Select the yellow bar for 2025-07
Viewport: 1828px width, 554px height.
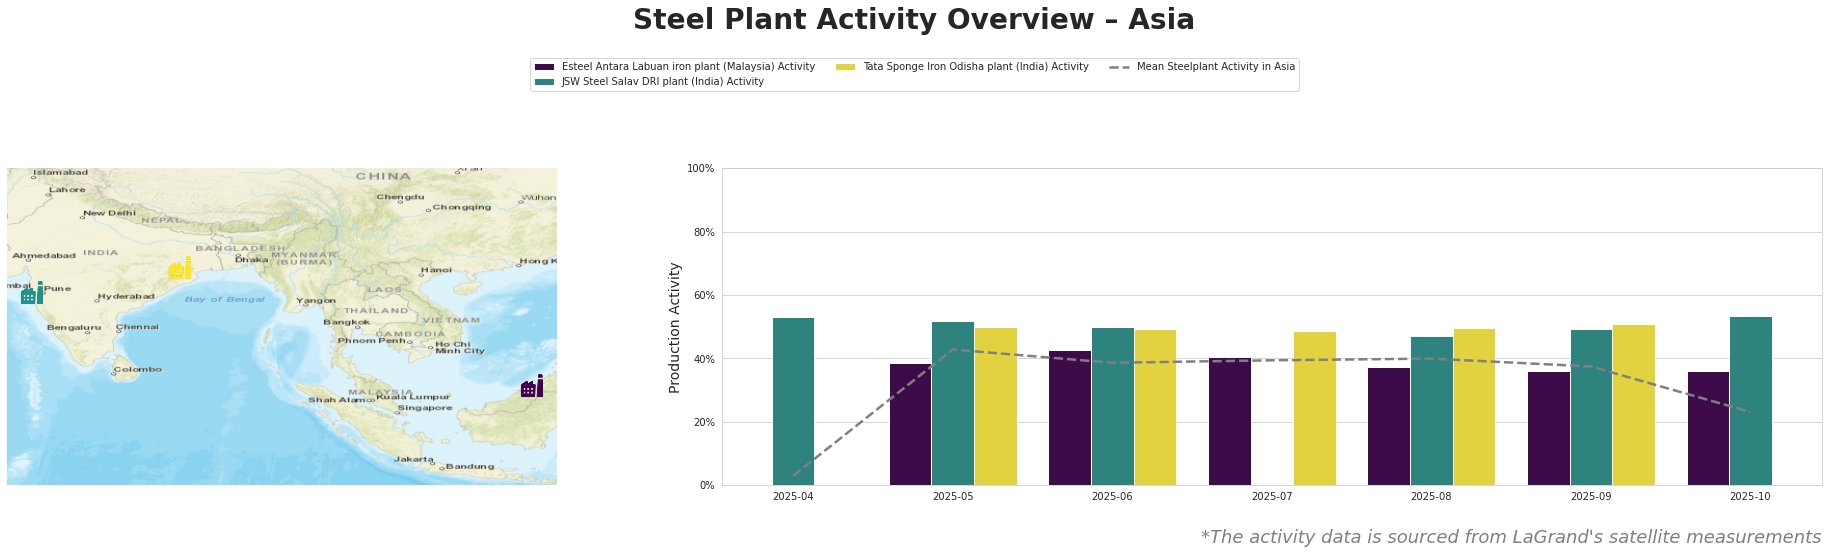tap(1314, 408)
